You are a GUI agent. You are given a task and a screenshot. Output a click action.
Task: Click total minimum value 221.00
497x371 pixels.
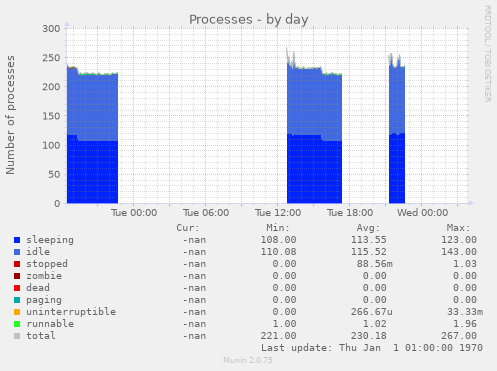[x=278, y=336]
